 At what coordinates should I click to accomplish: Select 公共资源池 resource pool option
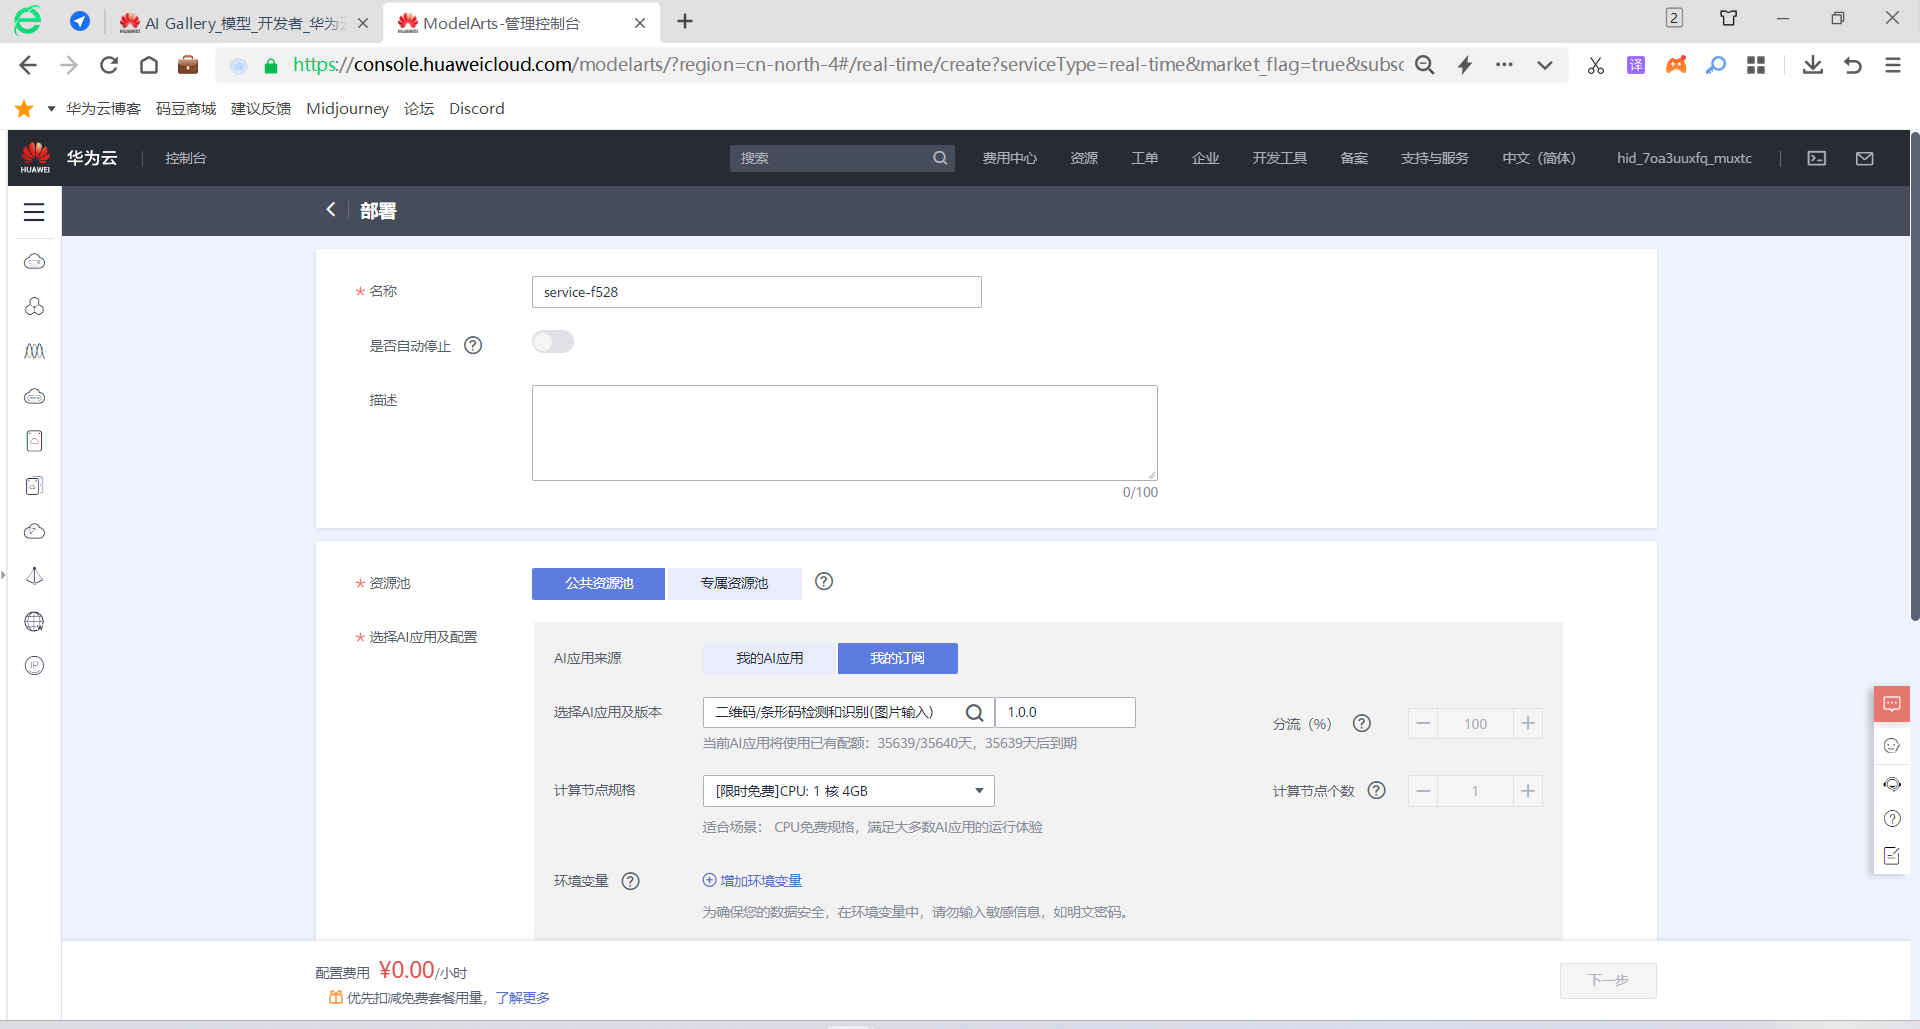[598, 584]
